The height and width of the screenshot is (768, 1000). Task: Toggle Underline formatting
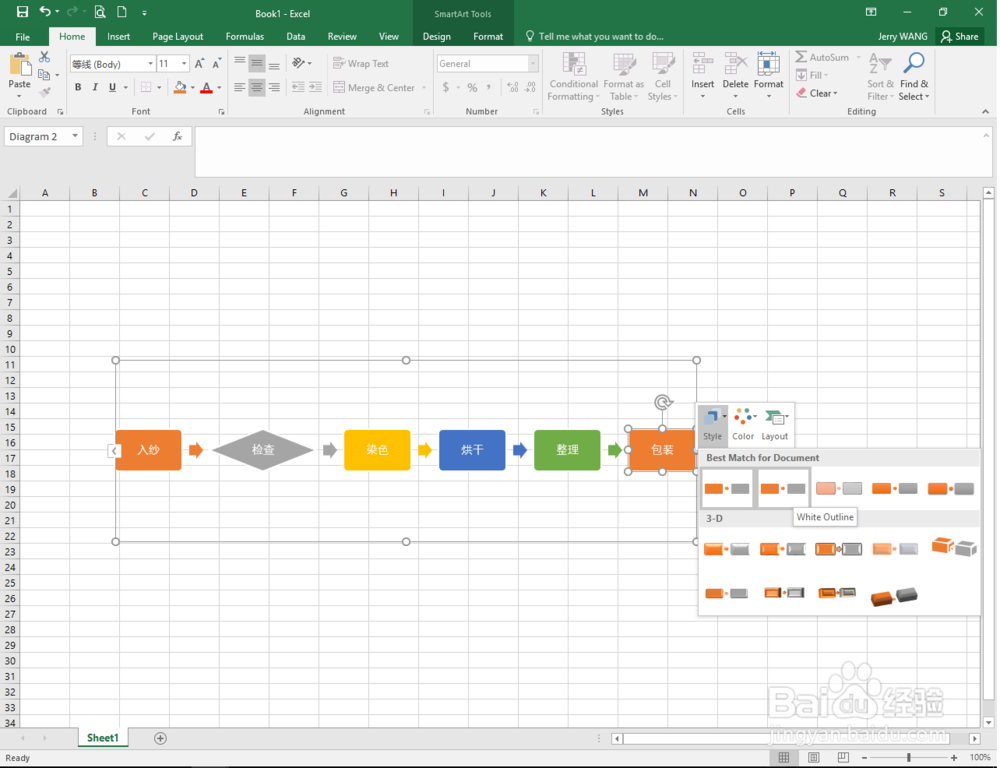(x=112, y=87)
